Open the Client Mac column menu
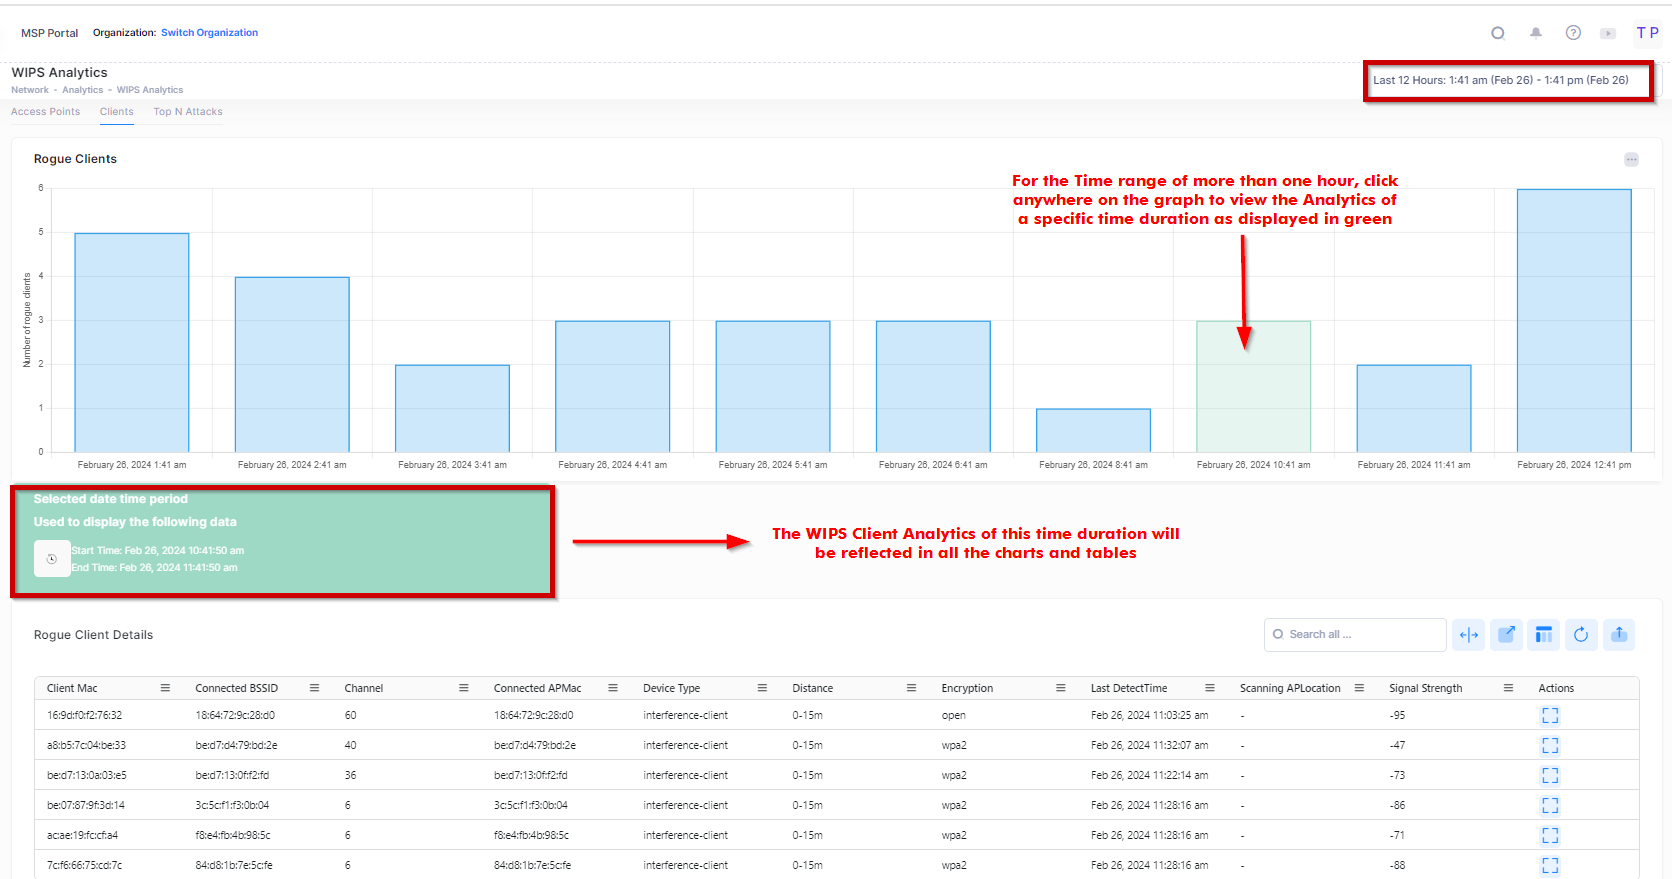 click(x=165, y=688)
